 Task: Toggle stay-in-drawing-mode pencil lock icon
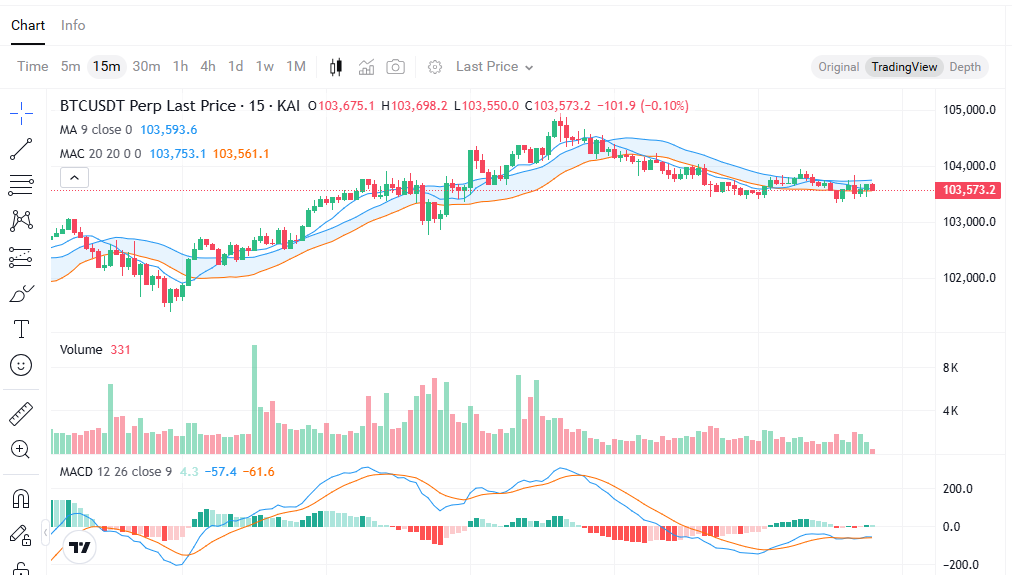21,535
